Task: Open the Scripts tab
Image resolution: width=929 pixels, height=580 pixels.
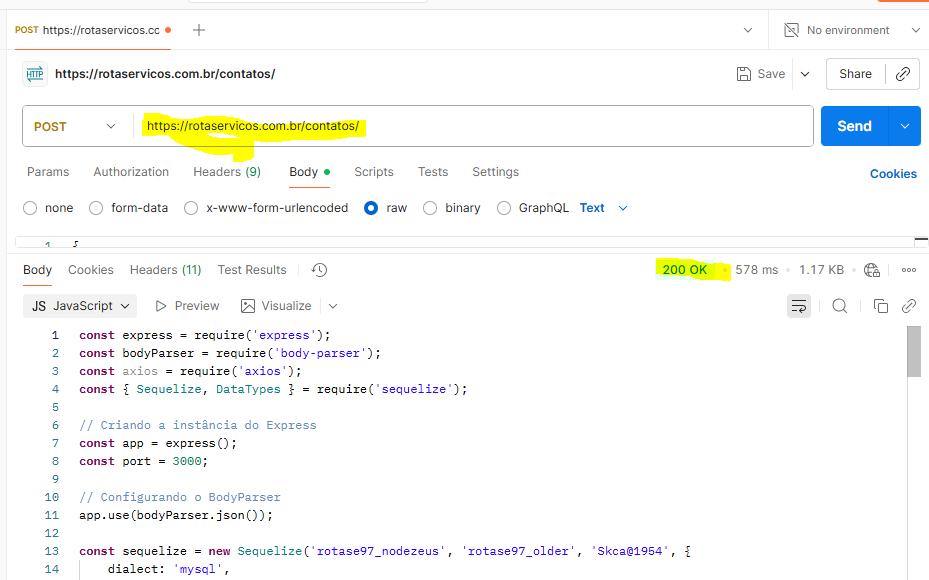Action: pyautogui.click(x=374, y=172)
